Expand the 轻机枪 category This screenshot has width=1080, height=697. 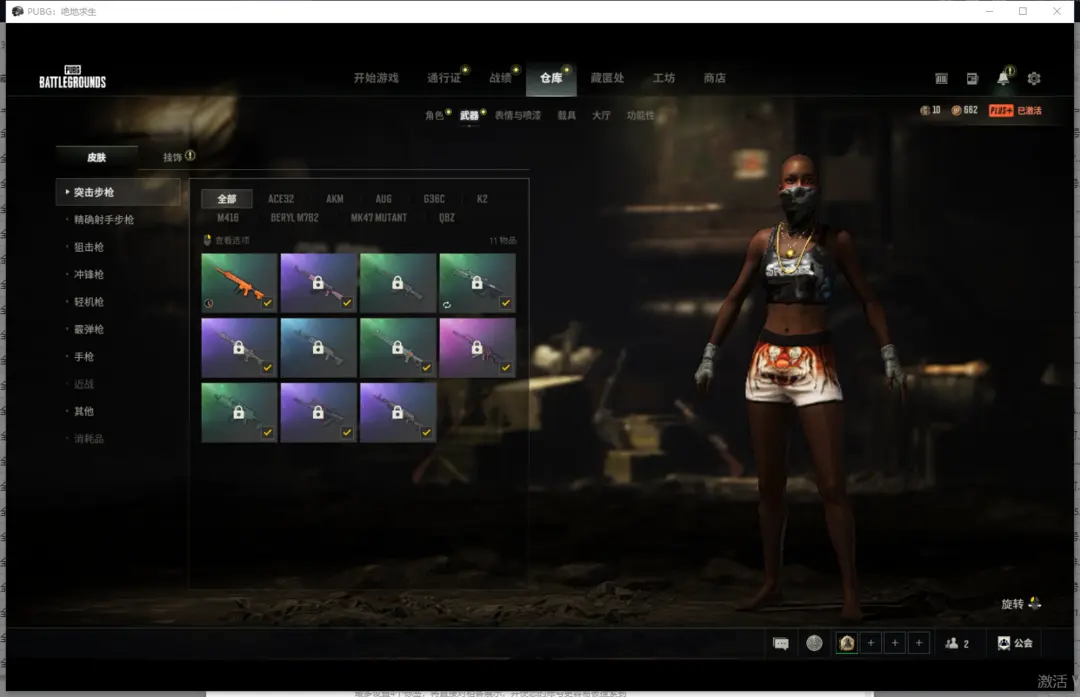[x=89, y=302]
